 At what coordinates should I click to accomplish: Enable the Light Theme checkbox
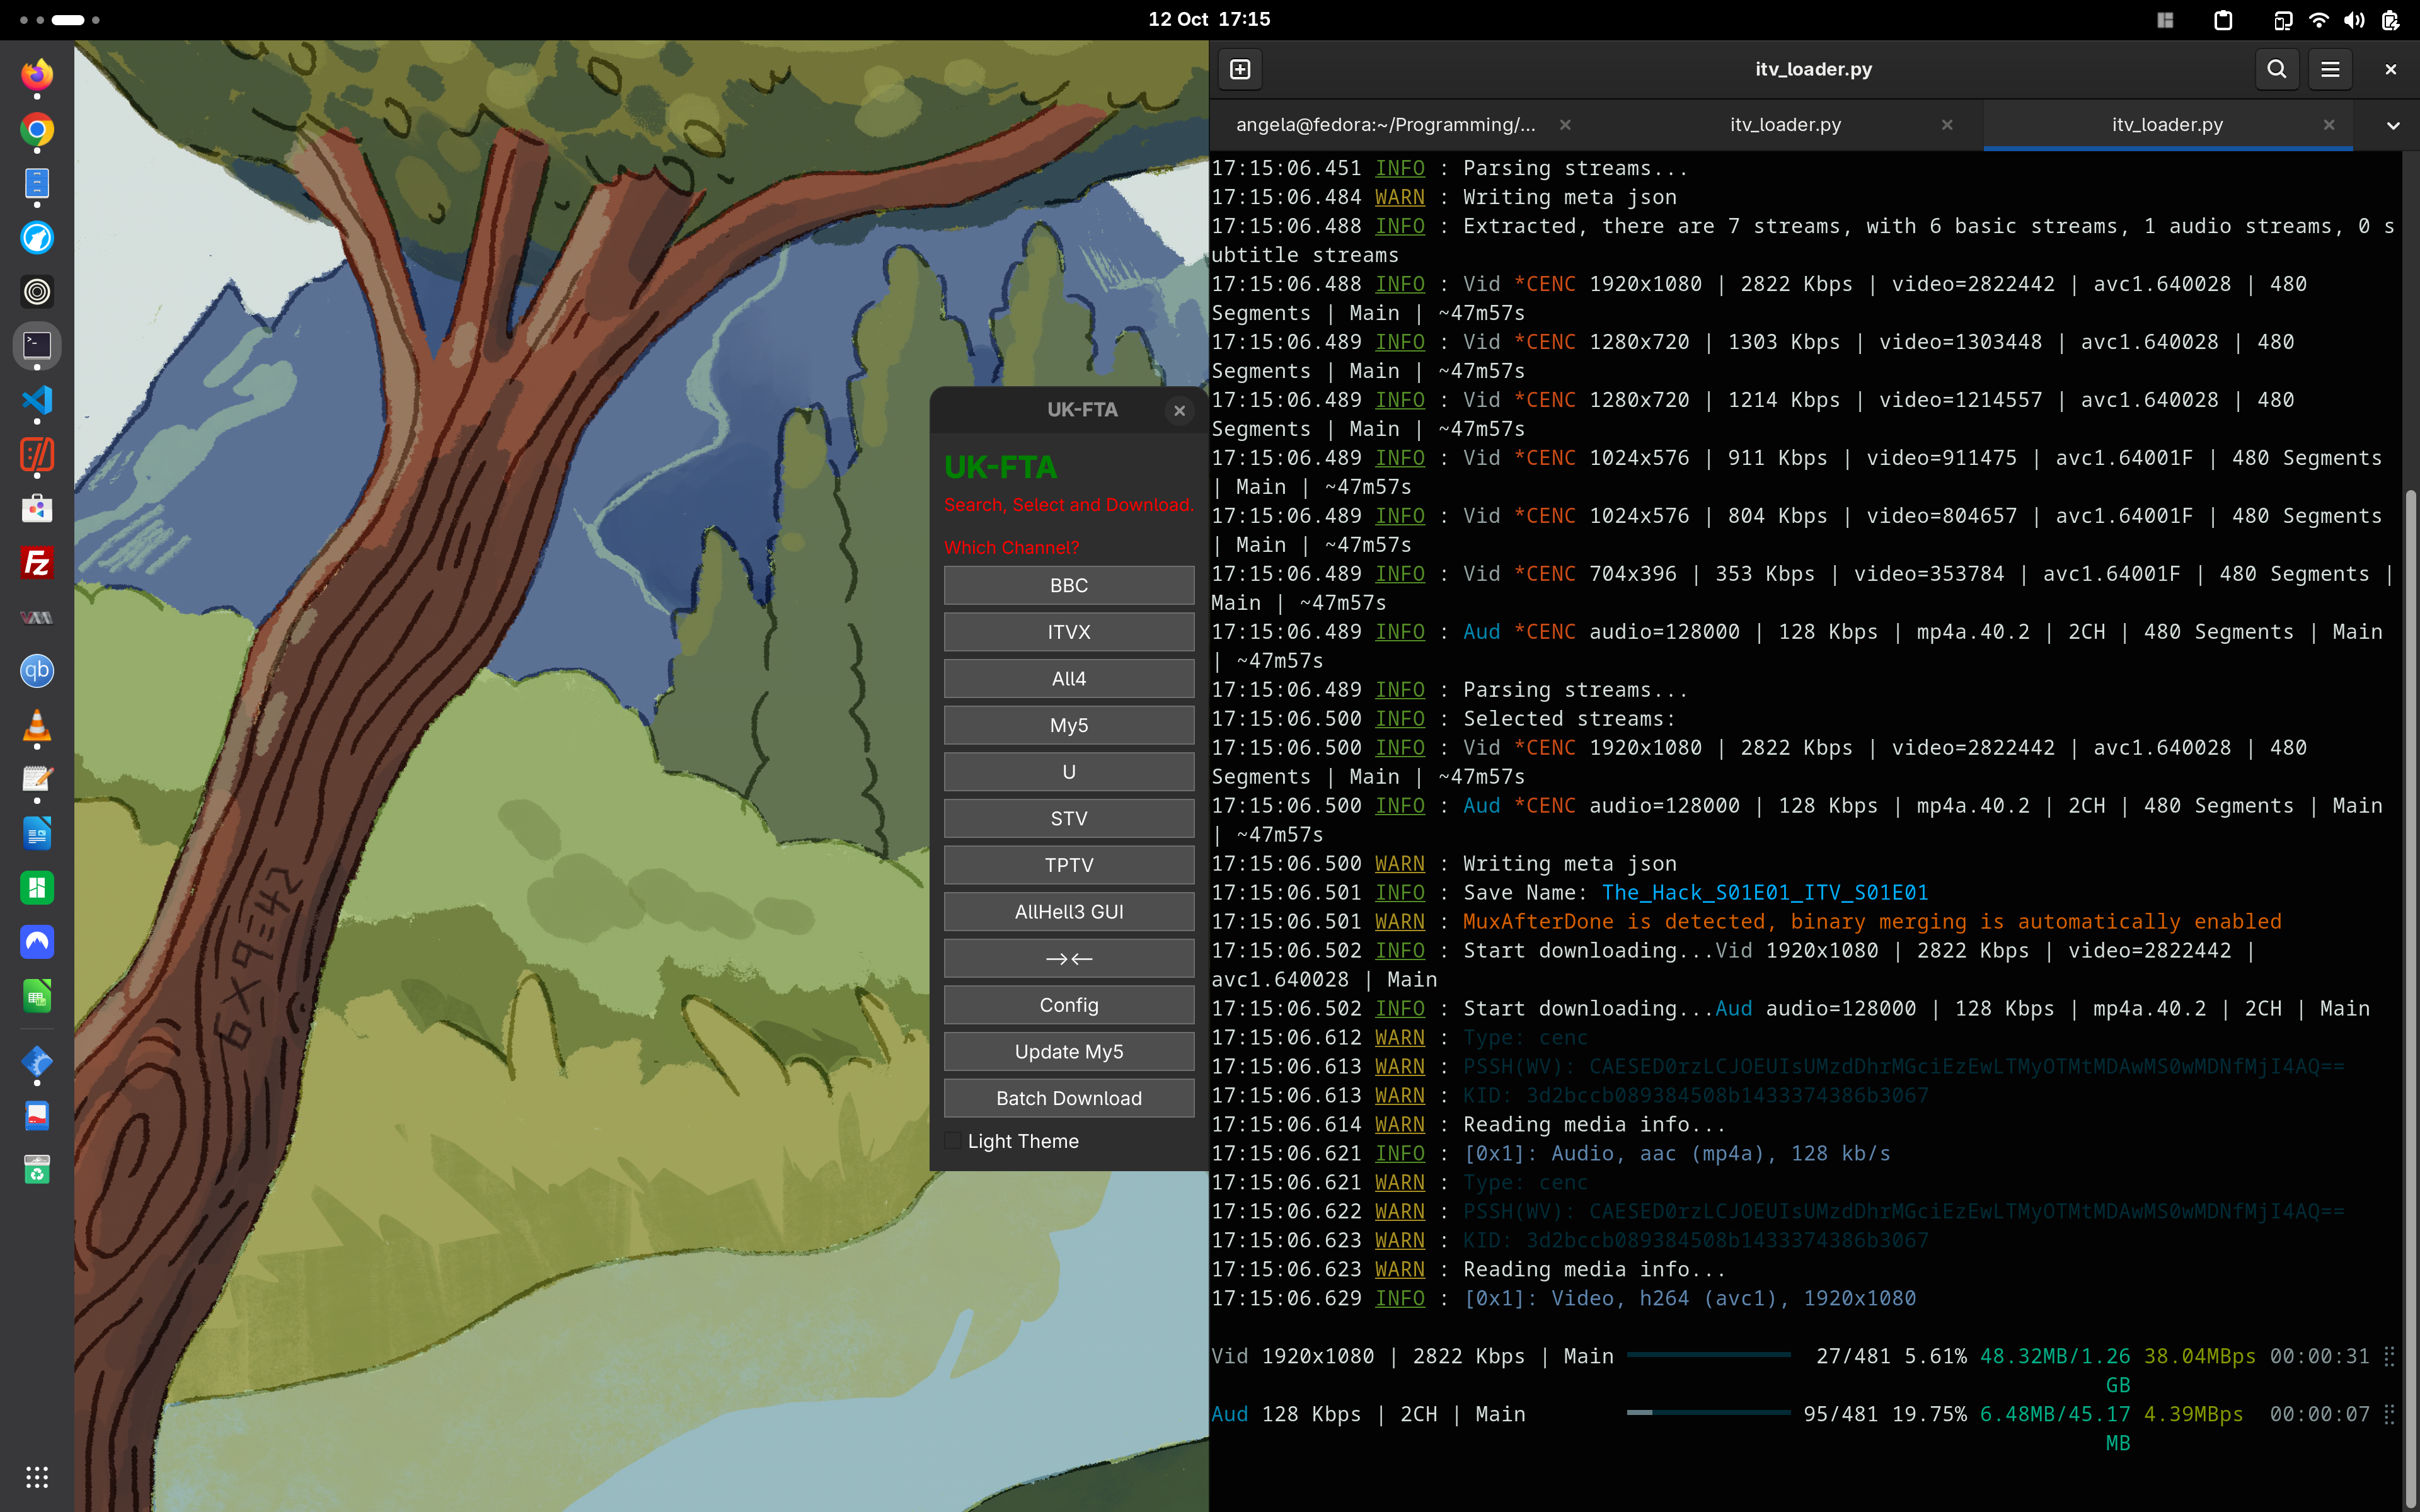(953, 1141)
